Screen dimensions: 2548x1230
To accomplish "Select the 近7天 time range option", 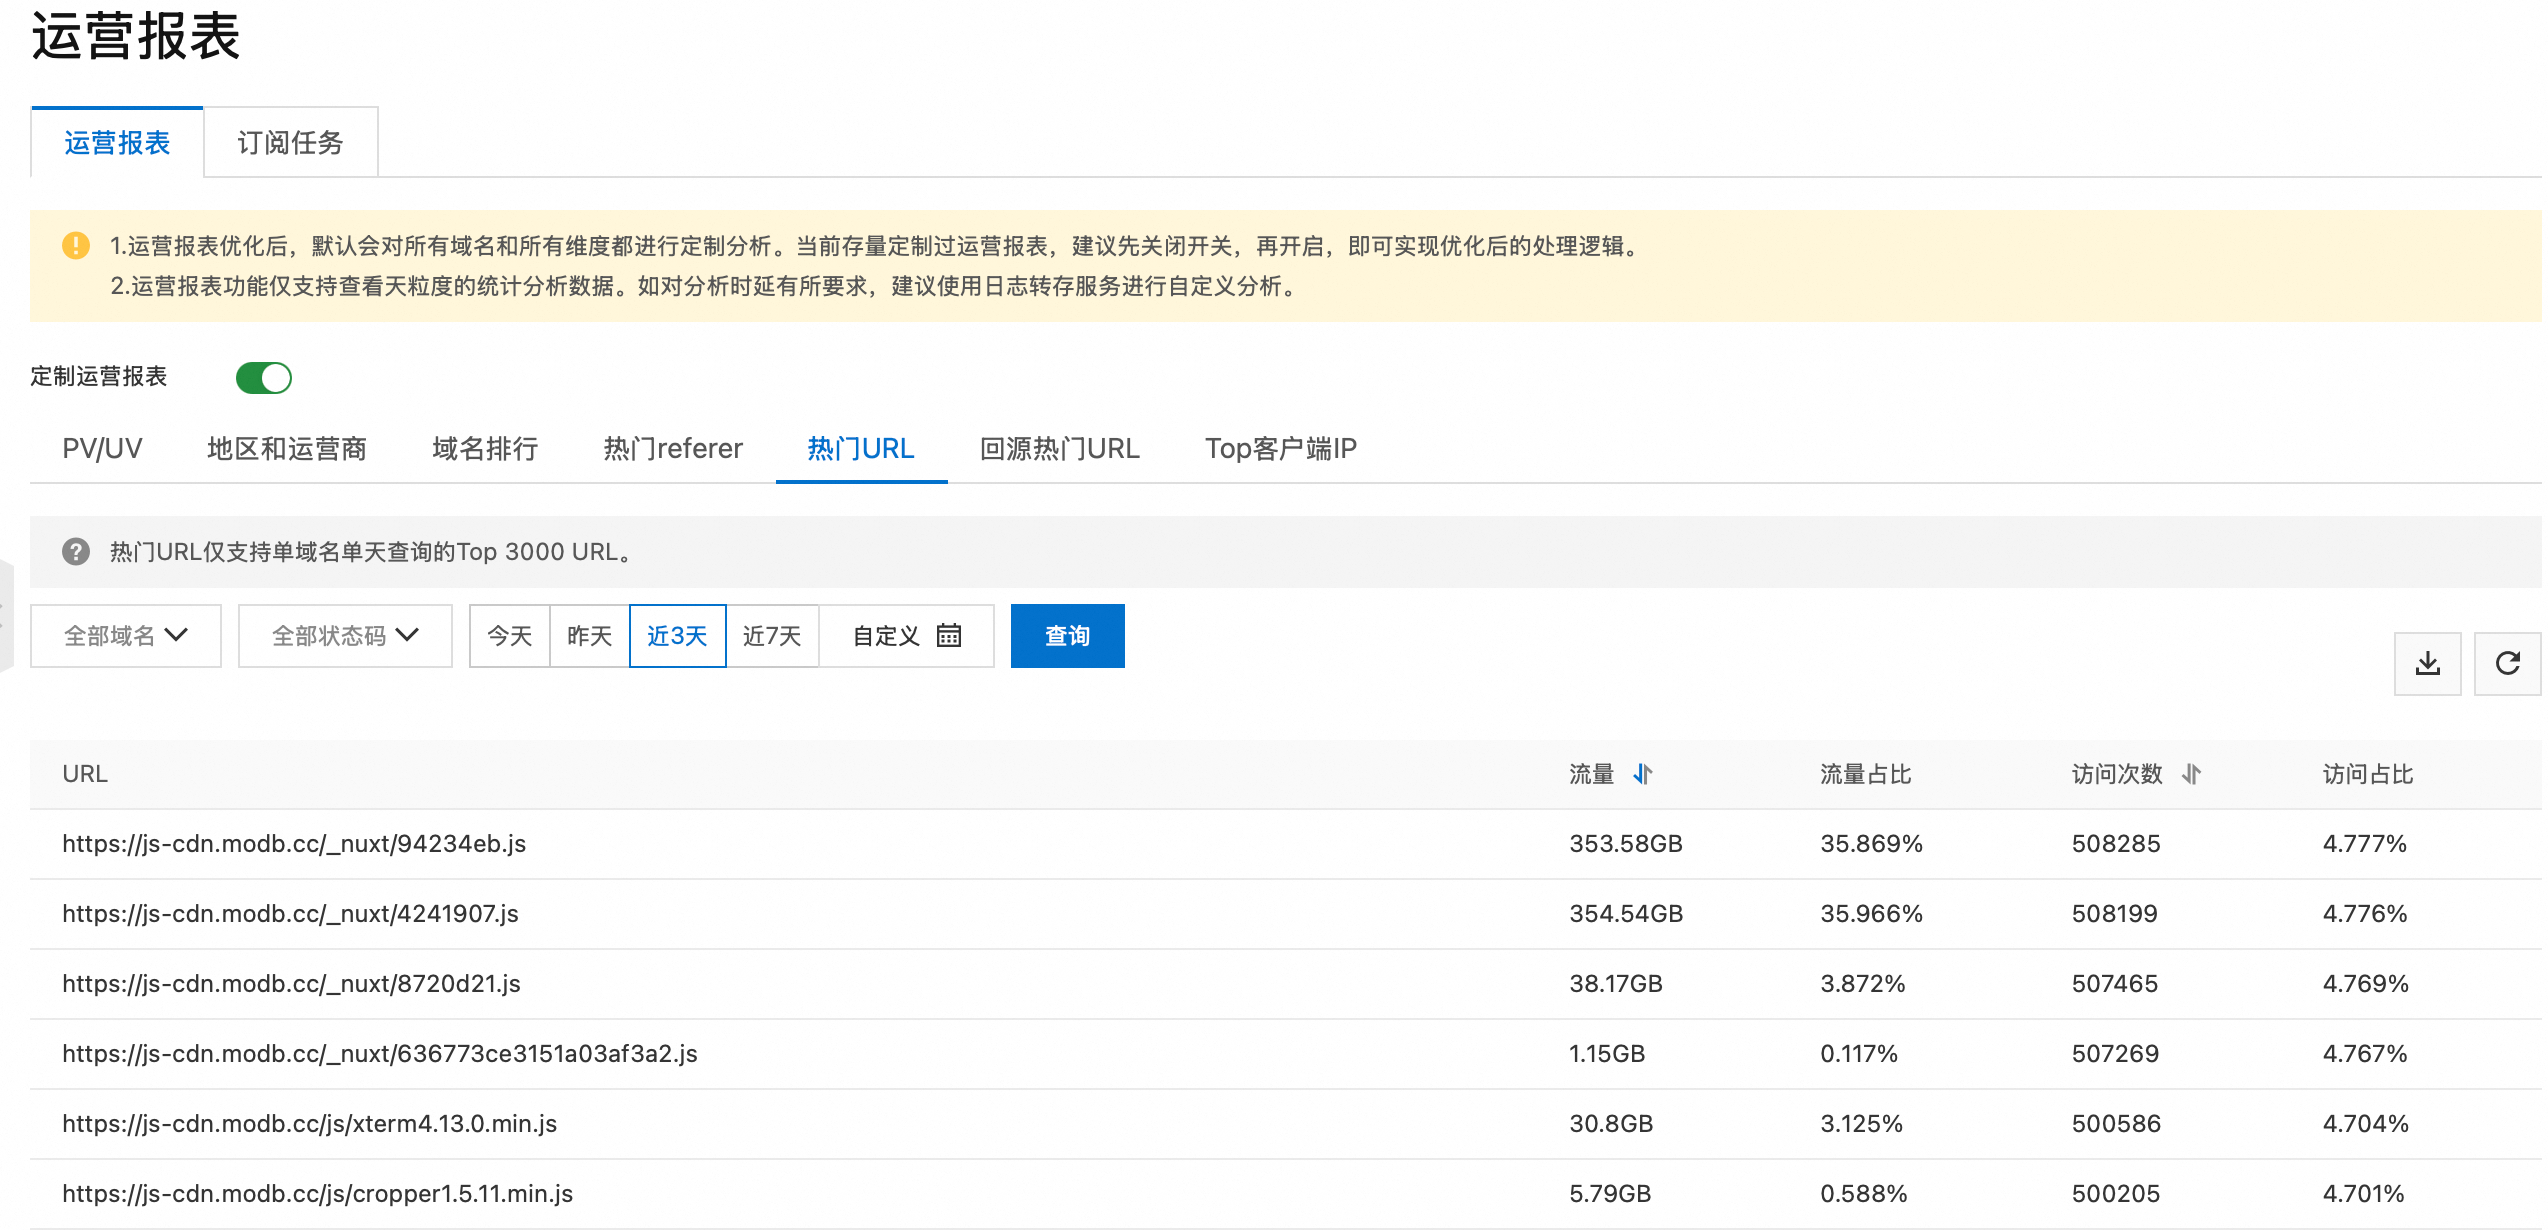I will tap(772, 636).
